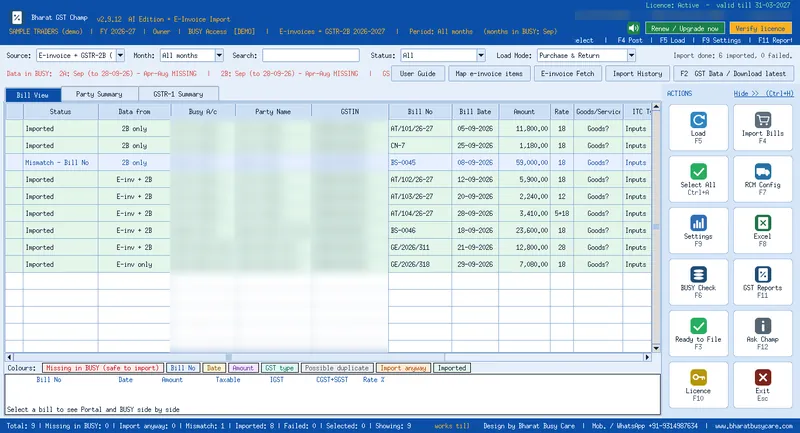Open the User Guide button
Image resolution: width=800 pixels, height=433 pixels.
(417, 73)
